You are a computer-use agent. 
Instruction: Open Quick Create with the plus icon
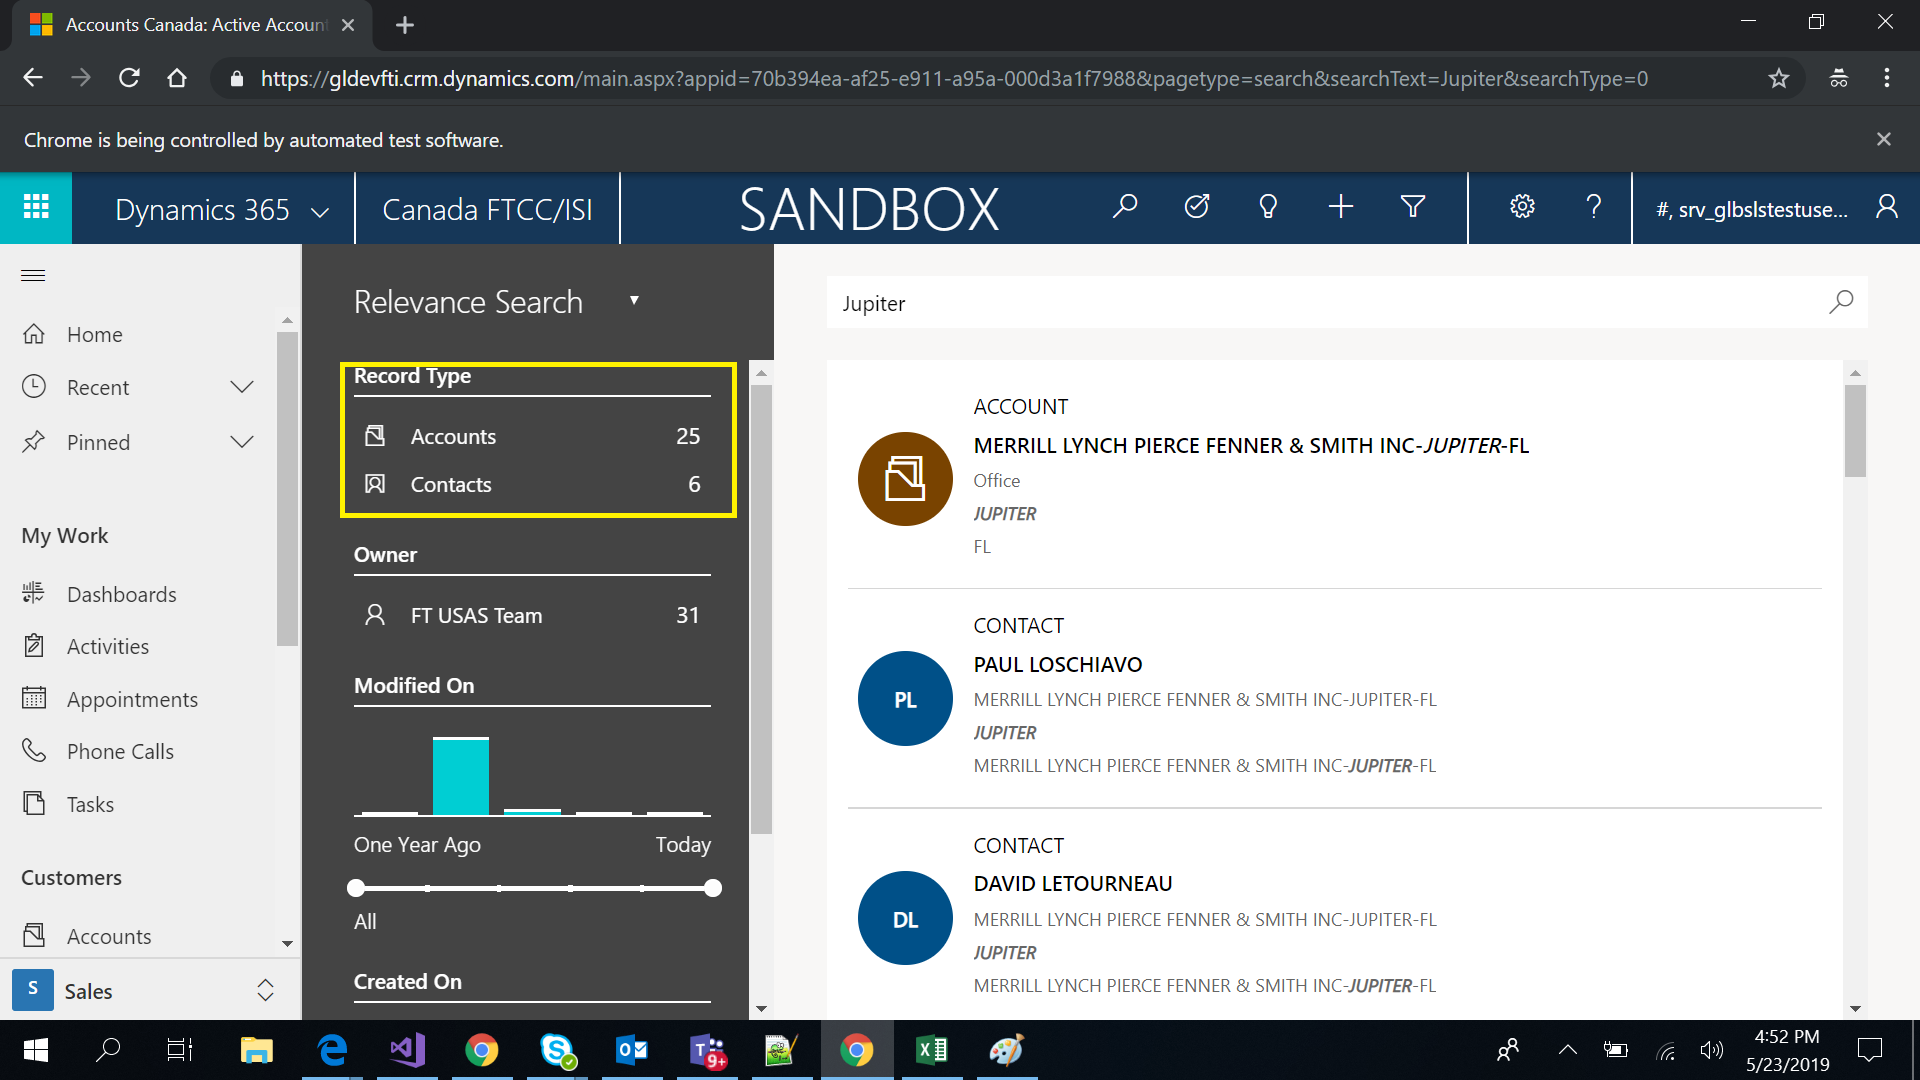point(1340,207)
